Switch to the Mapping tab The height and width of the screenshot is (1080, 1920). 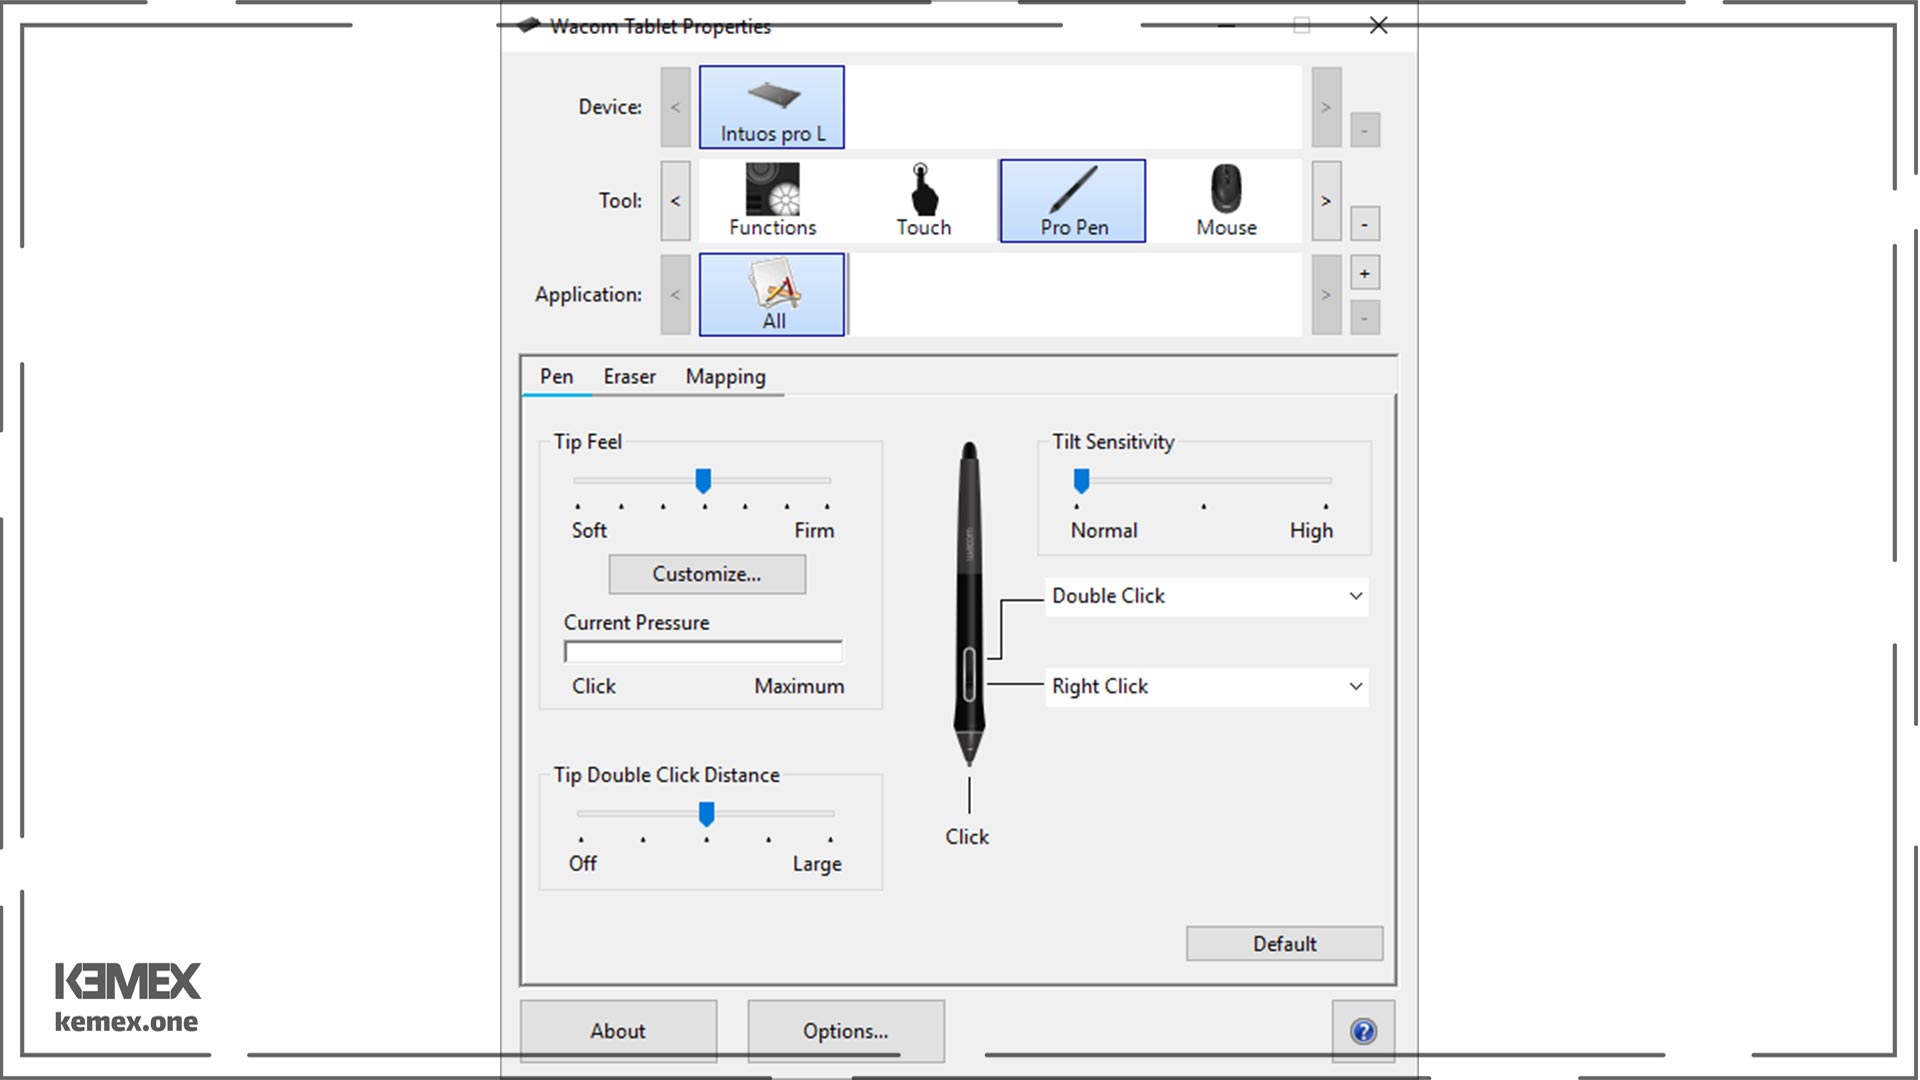(x=726, y=377)
